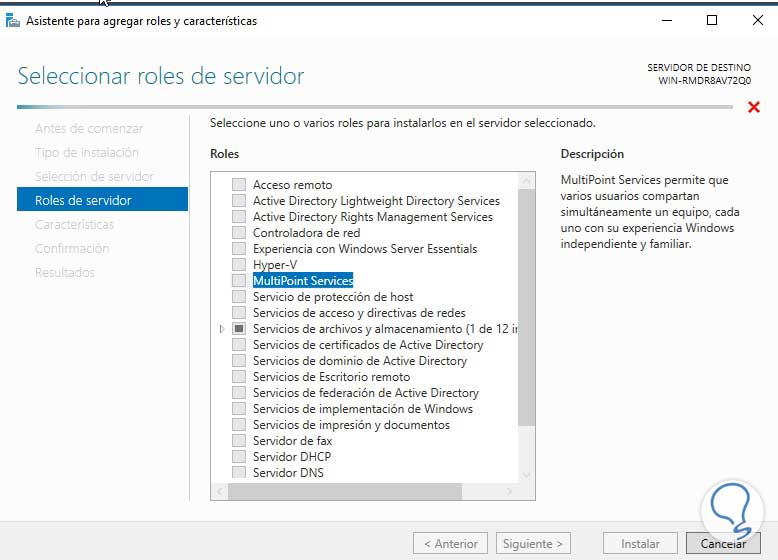
Task: Toggle Servicios de archivos y almacenamiento checkbox
Action: pos(239,328)
